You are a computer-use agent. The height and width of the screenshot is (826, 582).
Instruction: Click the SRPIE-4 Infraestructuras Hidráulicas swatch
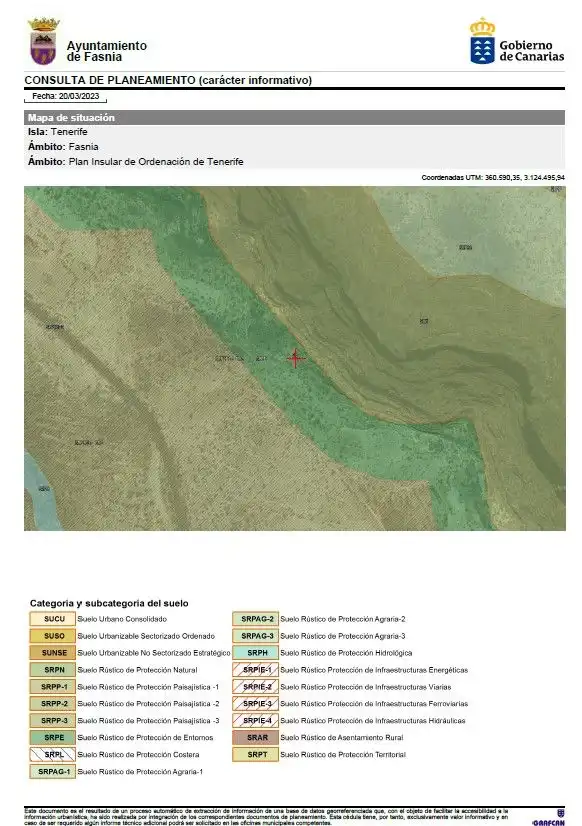255,721
